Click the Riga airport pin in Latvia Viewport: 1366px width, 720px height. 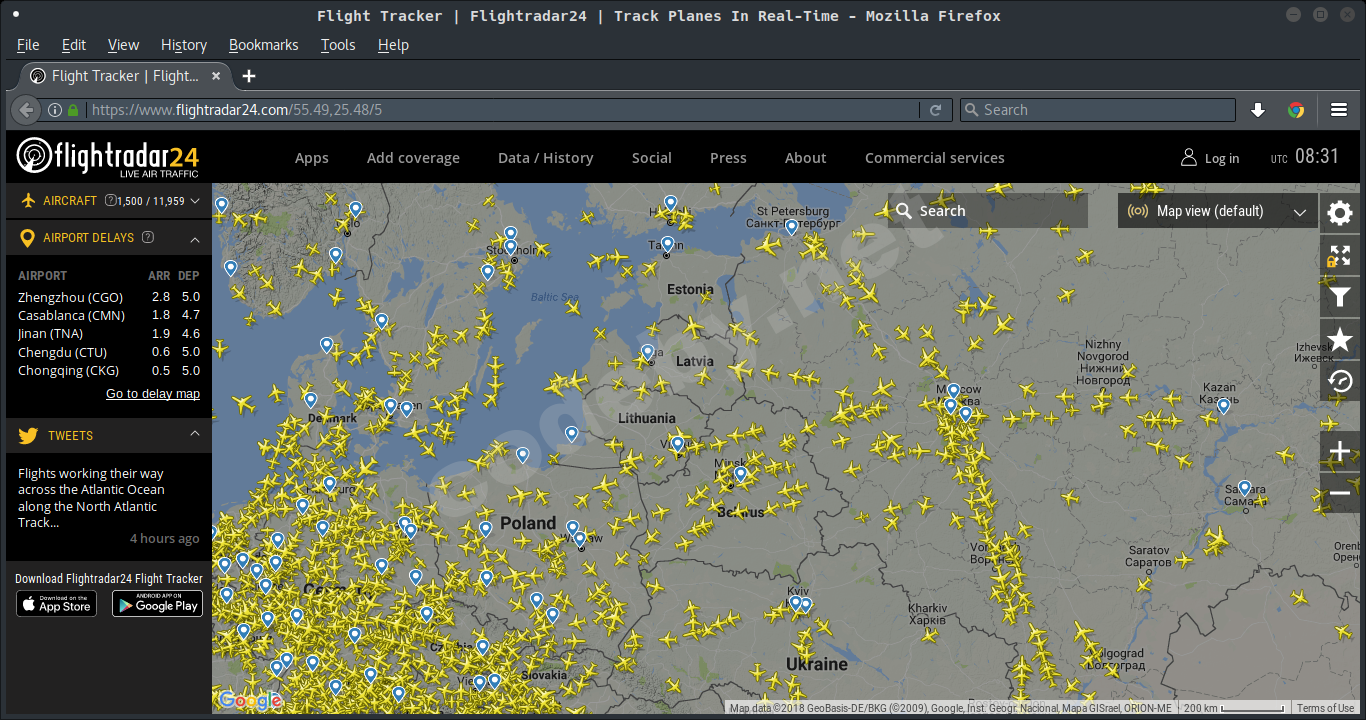[x=648, y=352]
